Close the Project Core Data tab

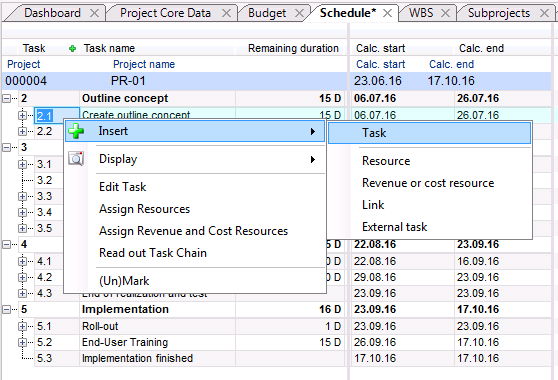coord(226,14)
